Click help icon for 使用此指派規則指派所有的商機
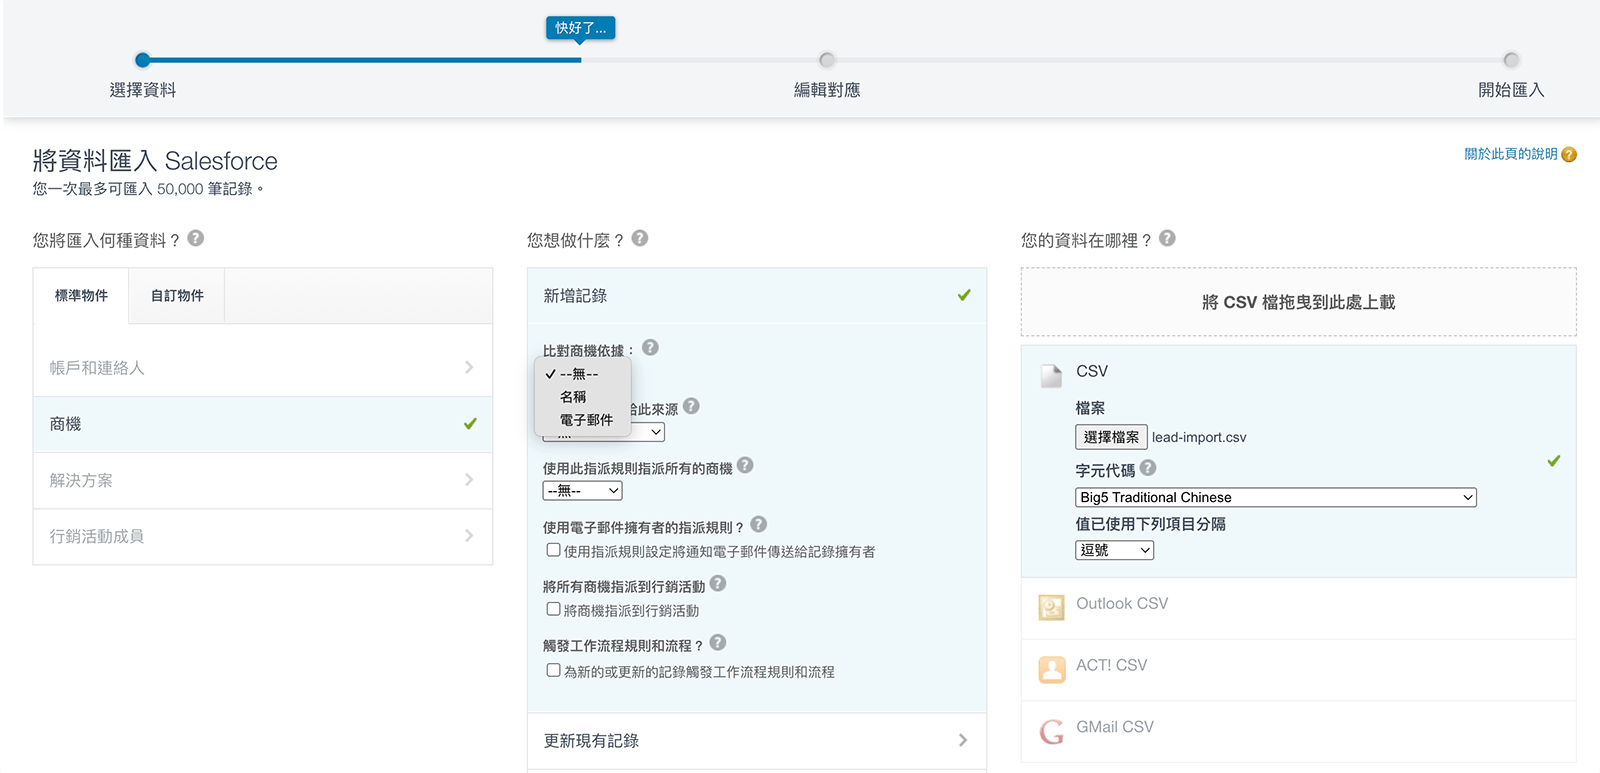1600x773 pixels. click(x=745, y=465)
